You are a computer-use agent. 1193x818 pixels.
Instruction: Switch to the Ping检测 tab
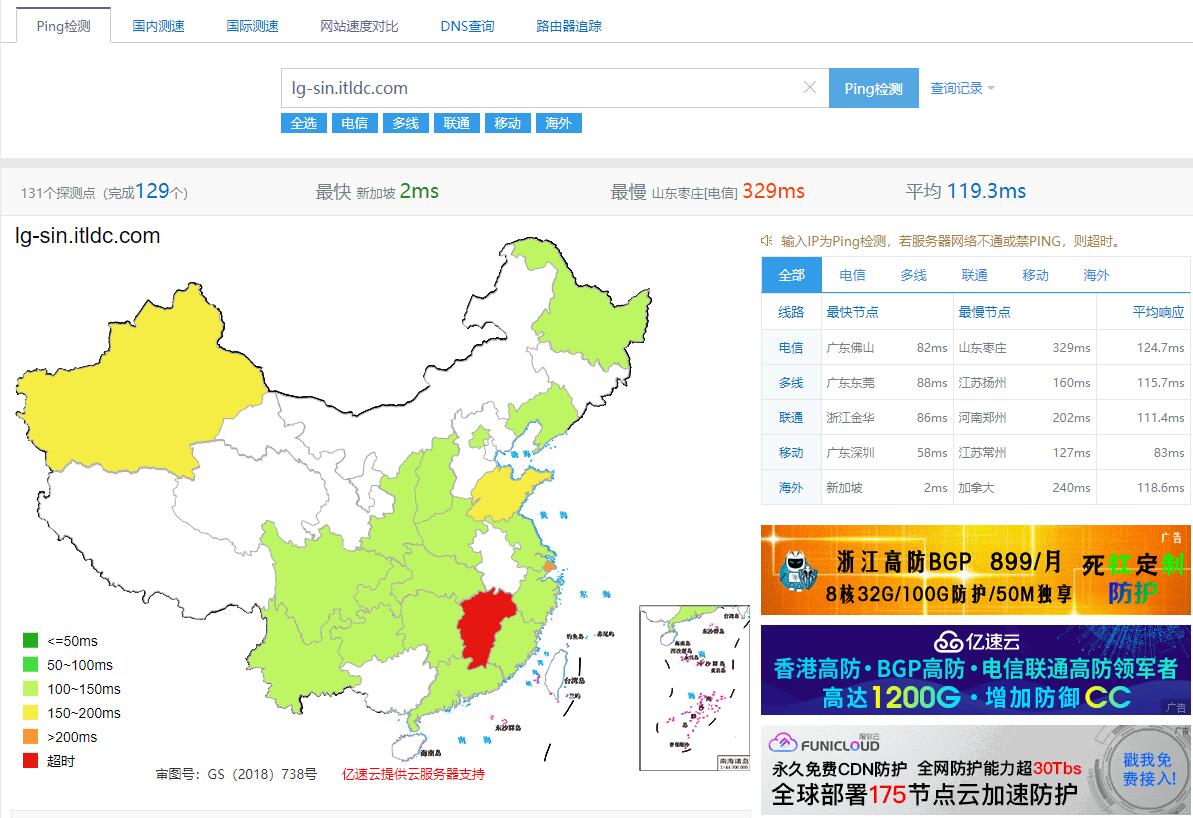pos(63,26)
